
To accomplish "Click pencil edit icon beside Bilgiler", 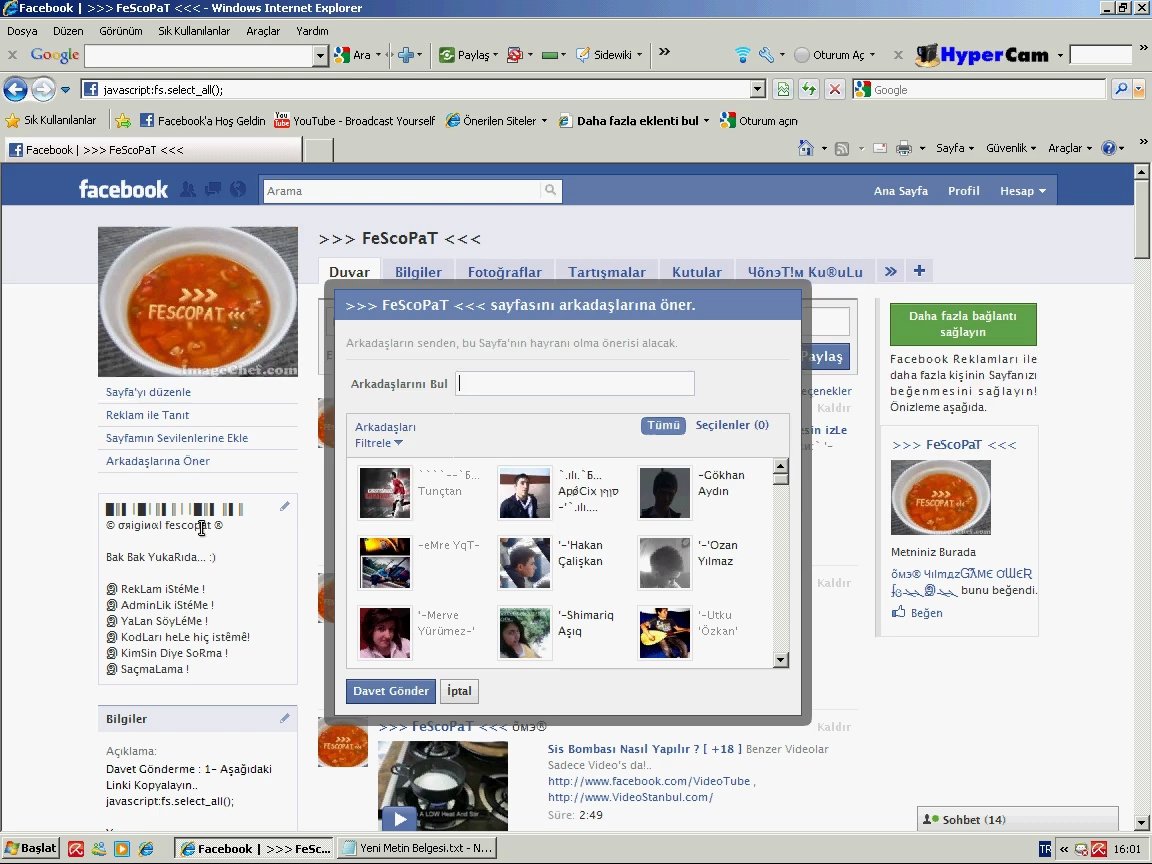I will 284,719.
